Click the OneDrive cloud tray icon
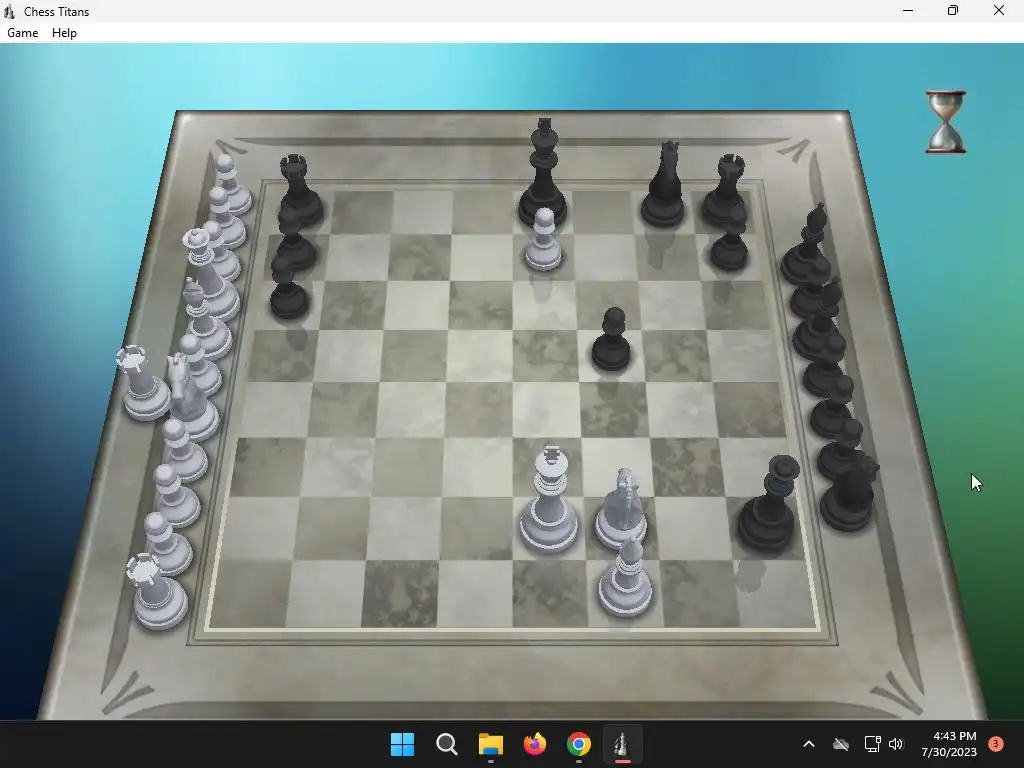This screenshot has height=768, width=1024. [x=841, y=744]
